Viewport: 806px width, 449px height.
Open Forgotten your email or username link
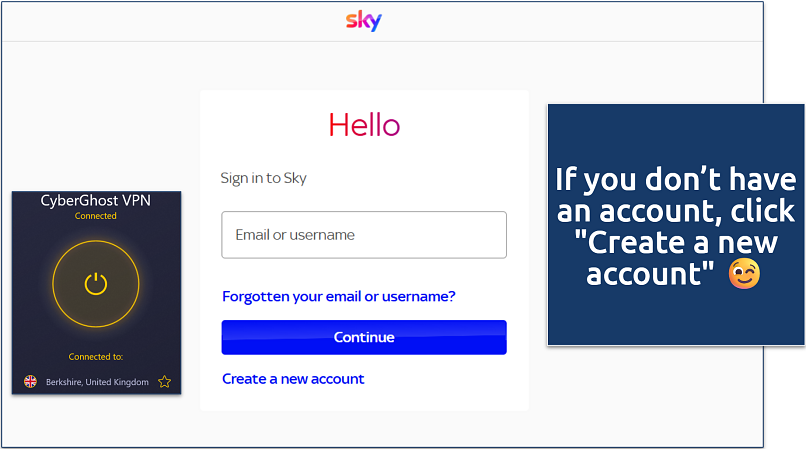pyautogui.click(x=339, y=297)
